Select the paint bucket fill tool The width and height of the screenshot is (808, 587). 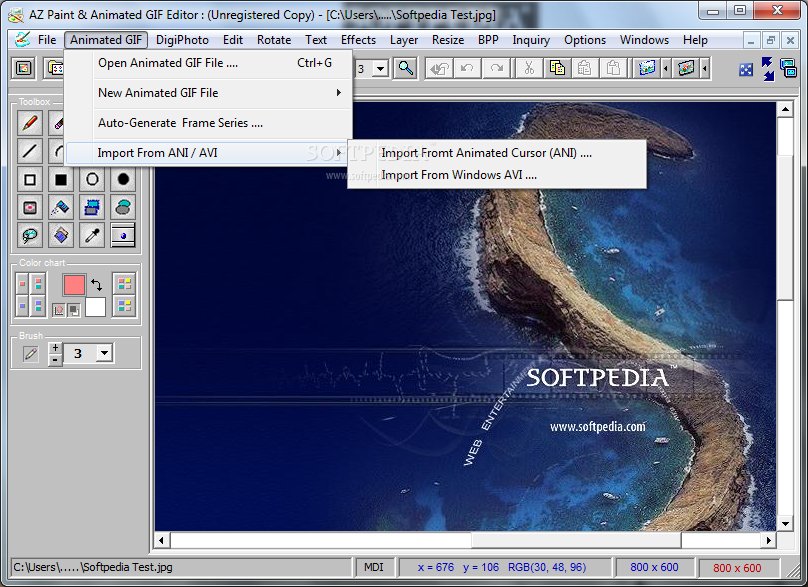[x=61, y=235]
